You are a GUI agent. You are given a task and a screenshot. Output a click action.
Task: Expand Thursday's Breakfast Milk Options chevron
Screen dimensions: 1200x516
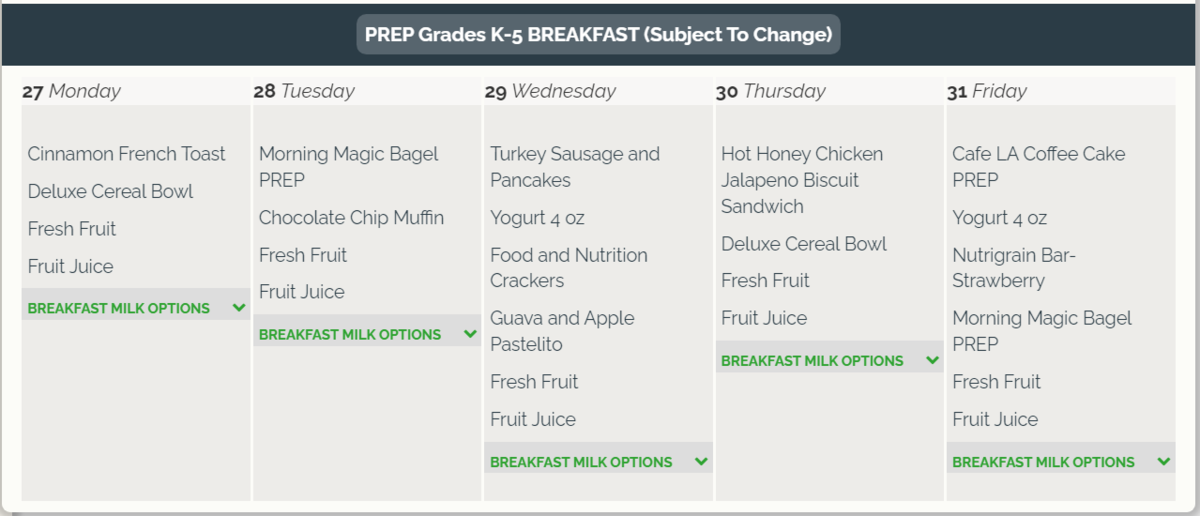click(932, 360)
